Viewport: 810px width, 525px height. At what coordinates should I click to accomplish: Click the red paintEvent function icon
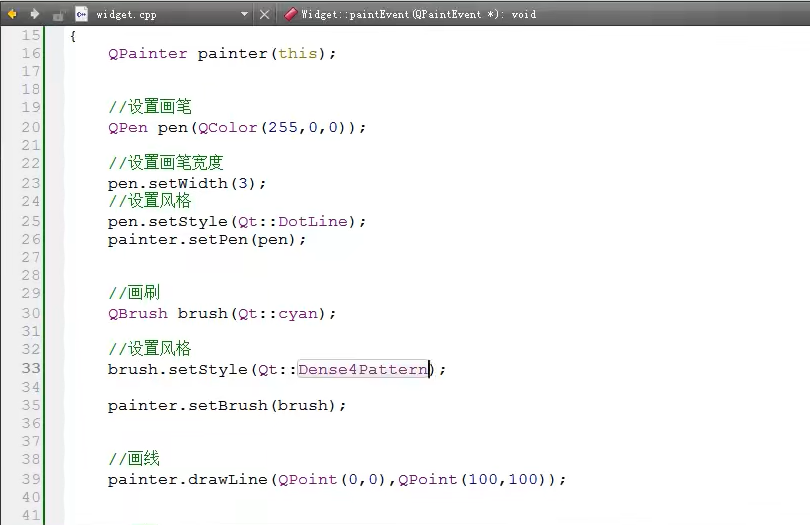pos(291,14)
